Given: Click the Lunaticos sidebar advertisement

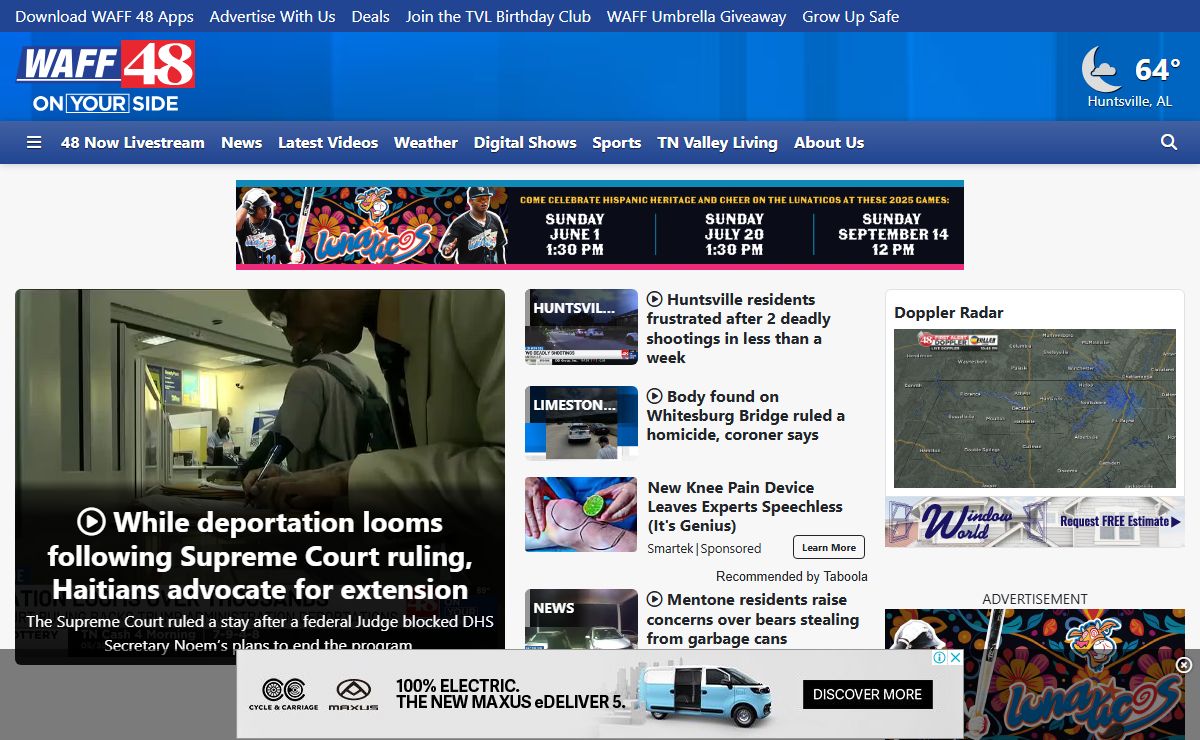Looking at the screenshot, I should click(x=1035, y=674).
